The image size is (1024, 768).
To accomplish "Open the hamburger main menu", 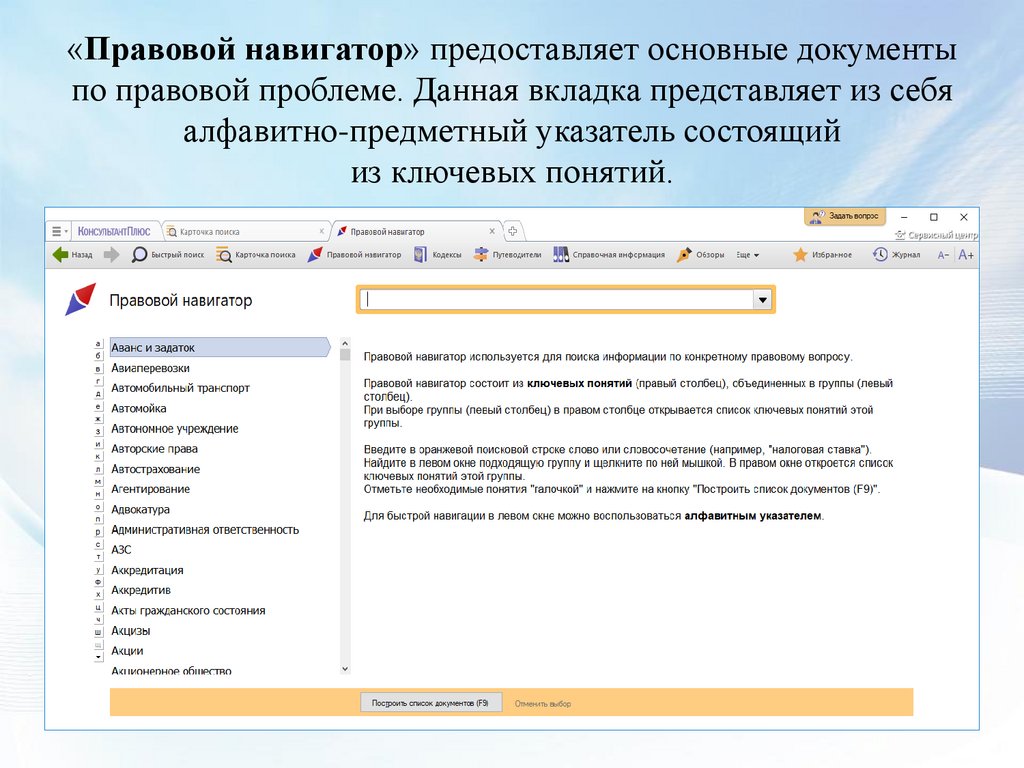I will coord(58,231).
